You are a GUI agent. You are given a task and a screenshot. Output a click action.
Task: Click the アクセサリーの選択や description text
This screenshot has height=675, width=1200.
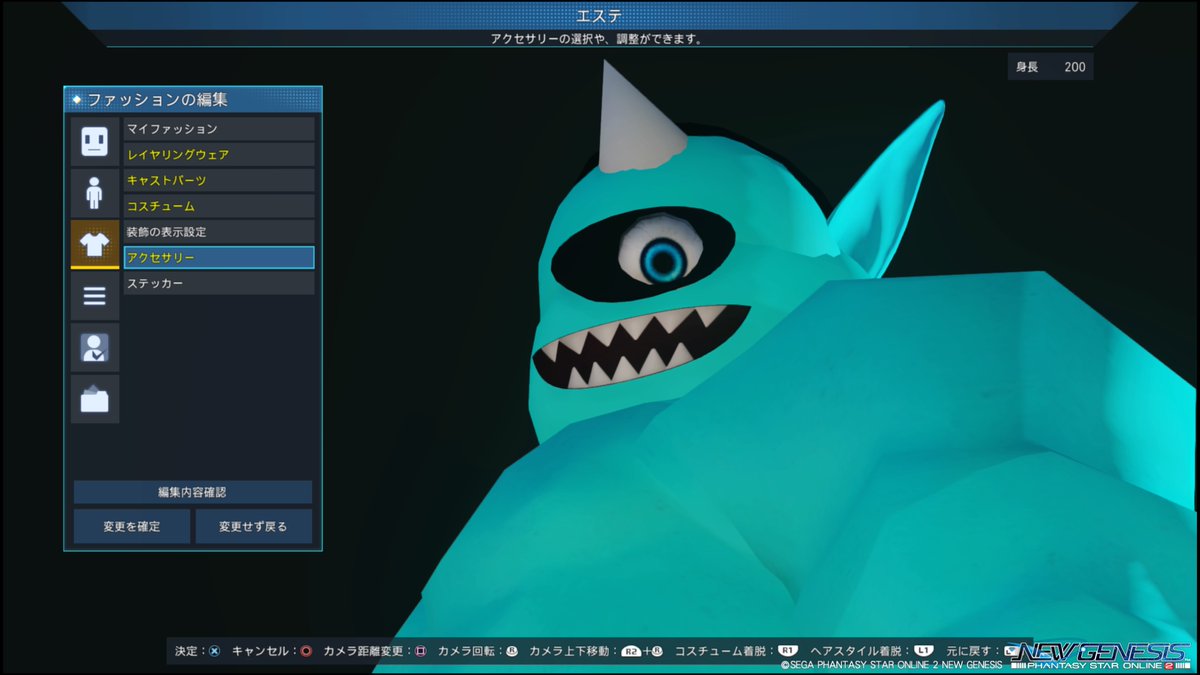[x=596, y=39]
